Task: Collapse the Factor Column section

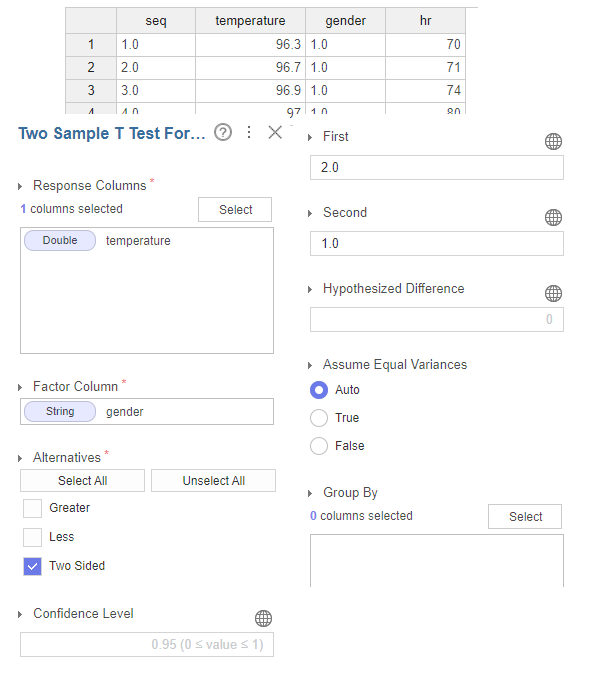Action: (x=20, y=387)
